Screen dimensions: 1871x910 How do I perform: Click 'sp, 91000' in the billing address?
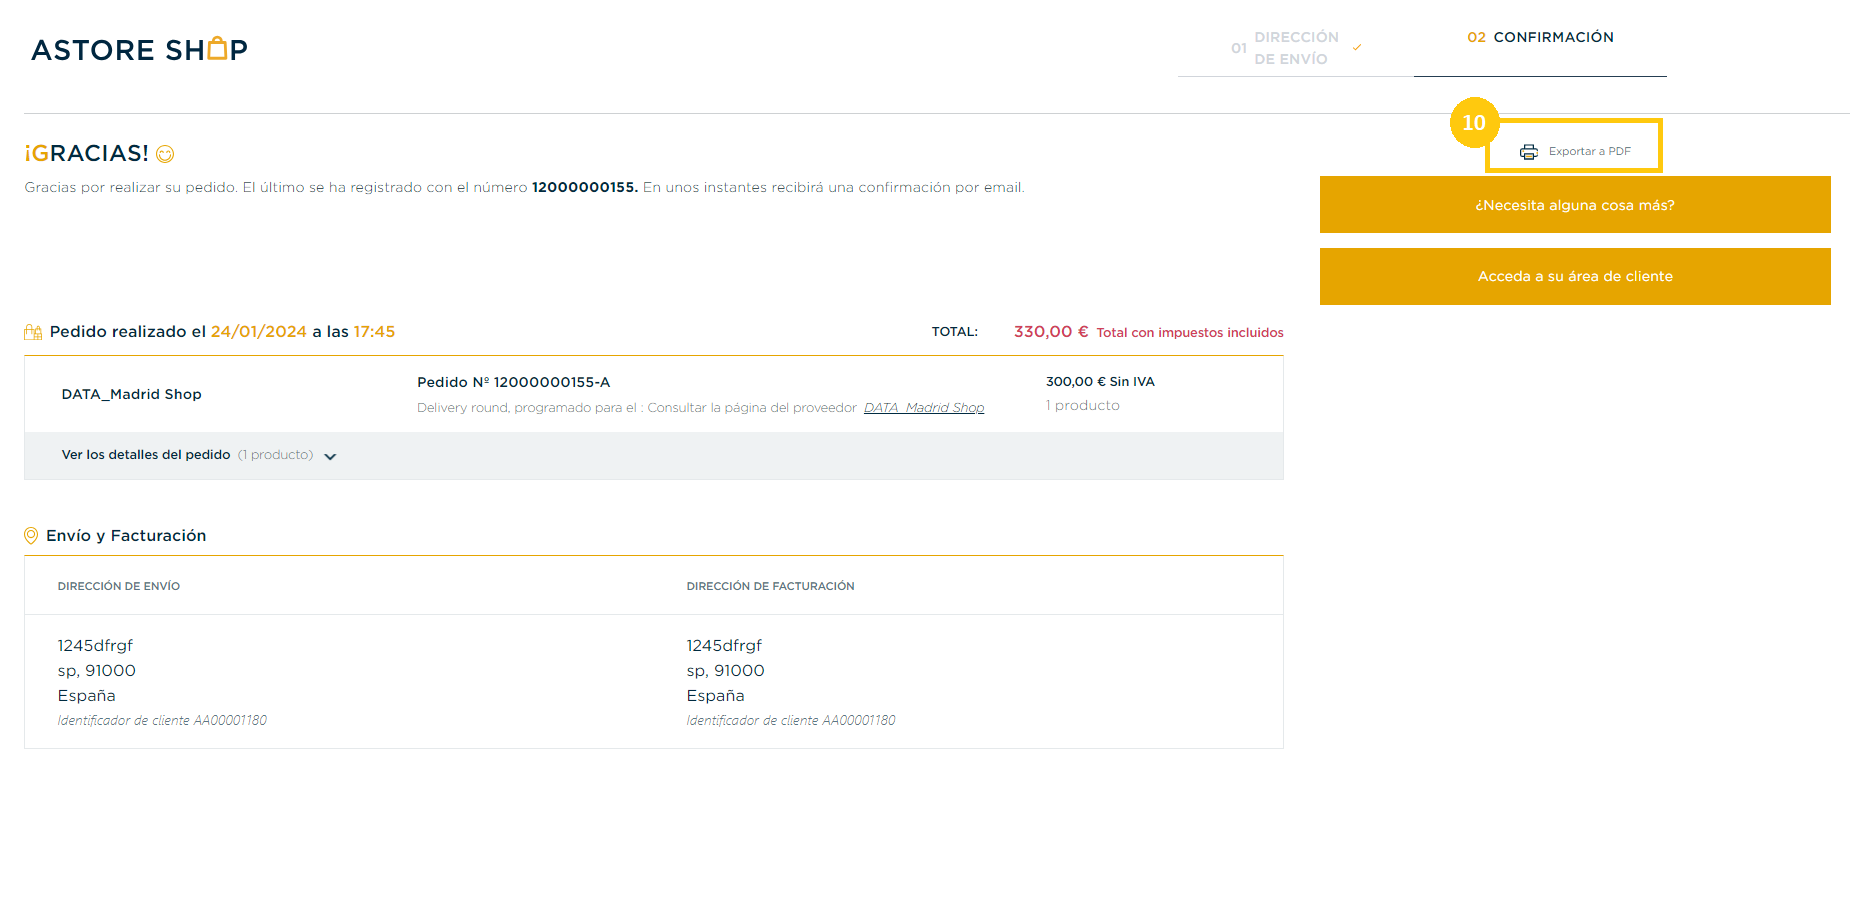pos(725,671)
